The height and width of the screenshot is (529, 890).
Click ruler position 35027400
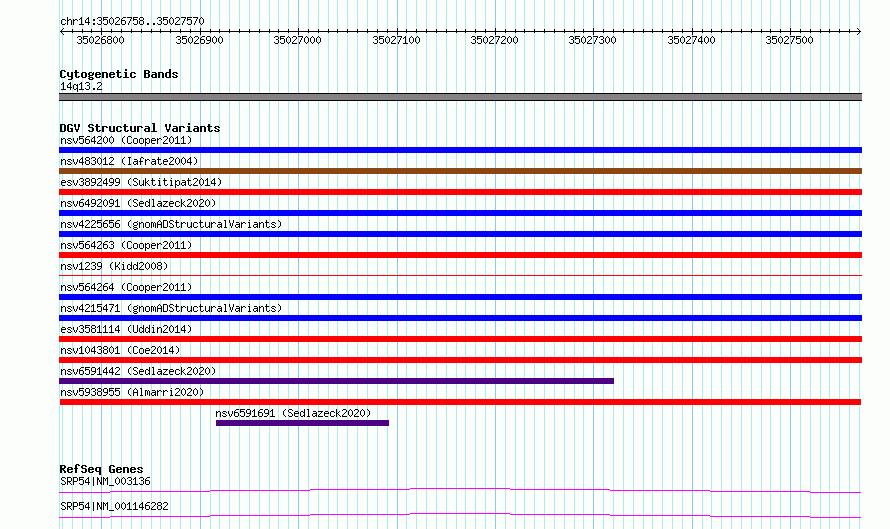(x=691, y=40)
